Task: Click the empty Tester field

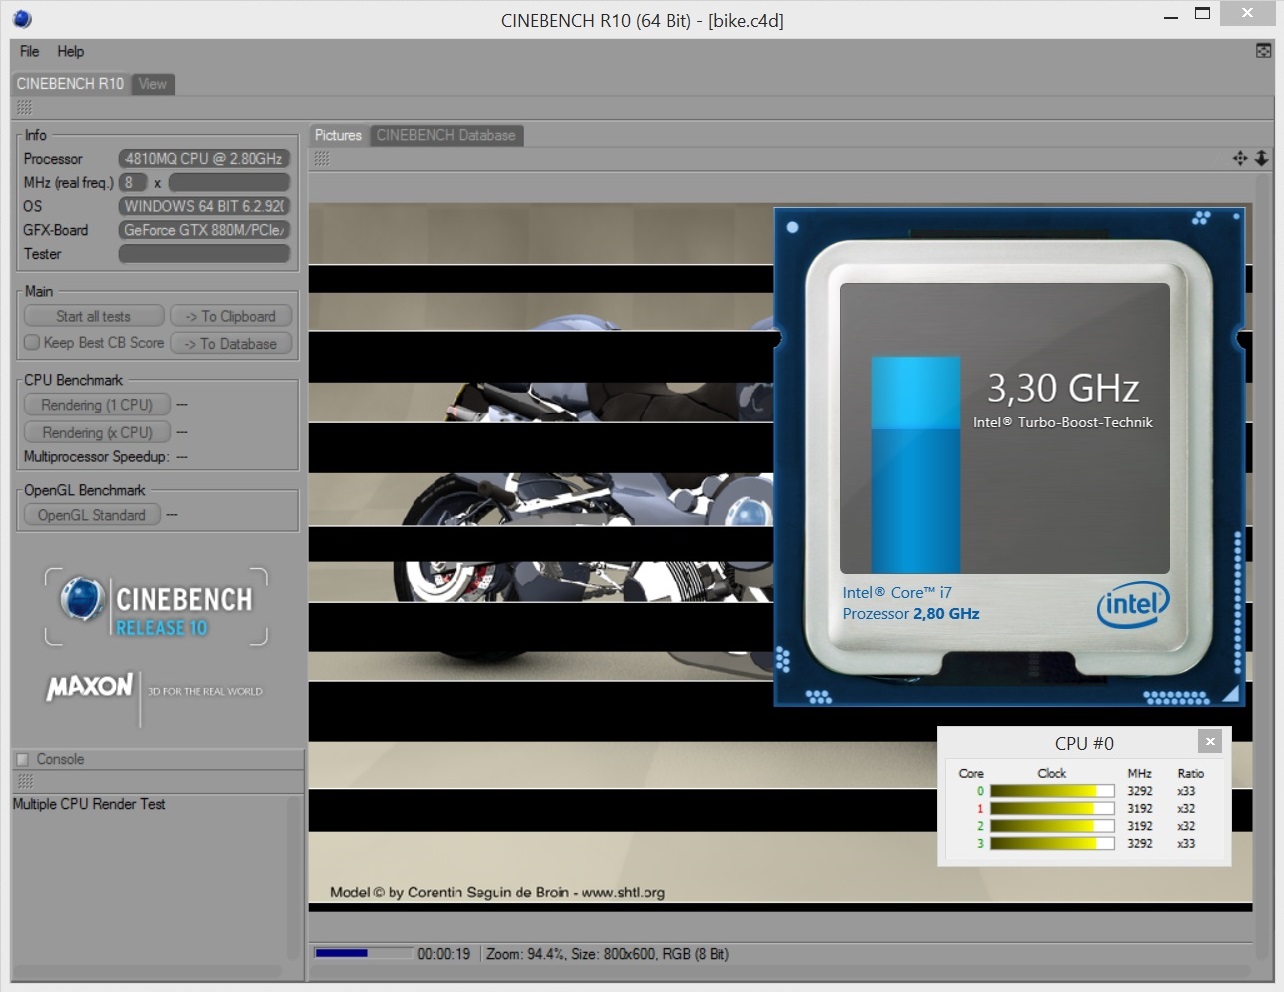Action: pyautogui.click(x=204, y=254)
